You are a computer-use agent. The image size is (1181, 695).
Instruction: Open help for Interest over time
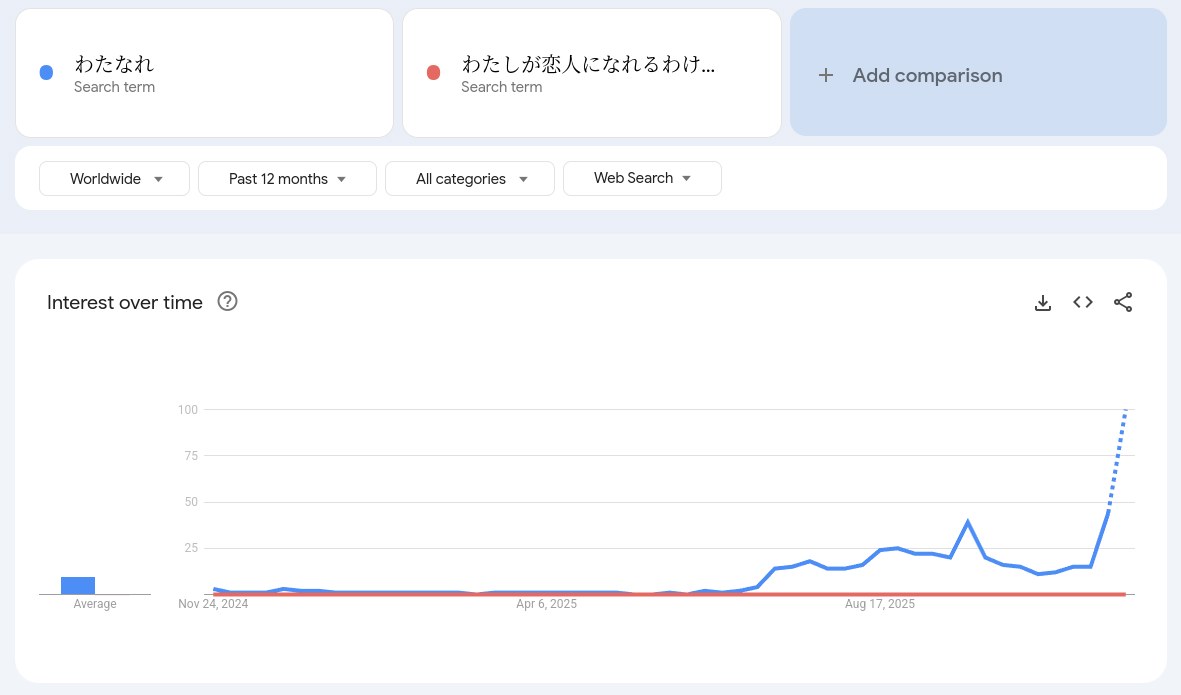227,301
